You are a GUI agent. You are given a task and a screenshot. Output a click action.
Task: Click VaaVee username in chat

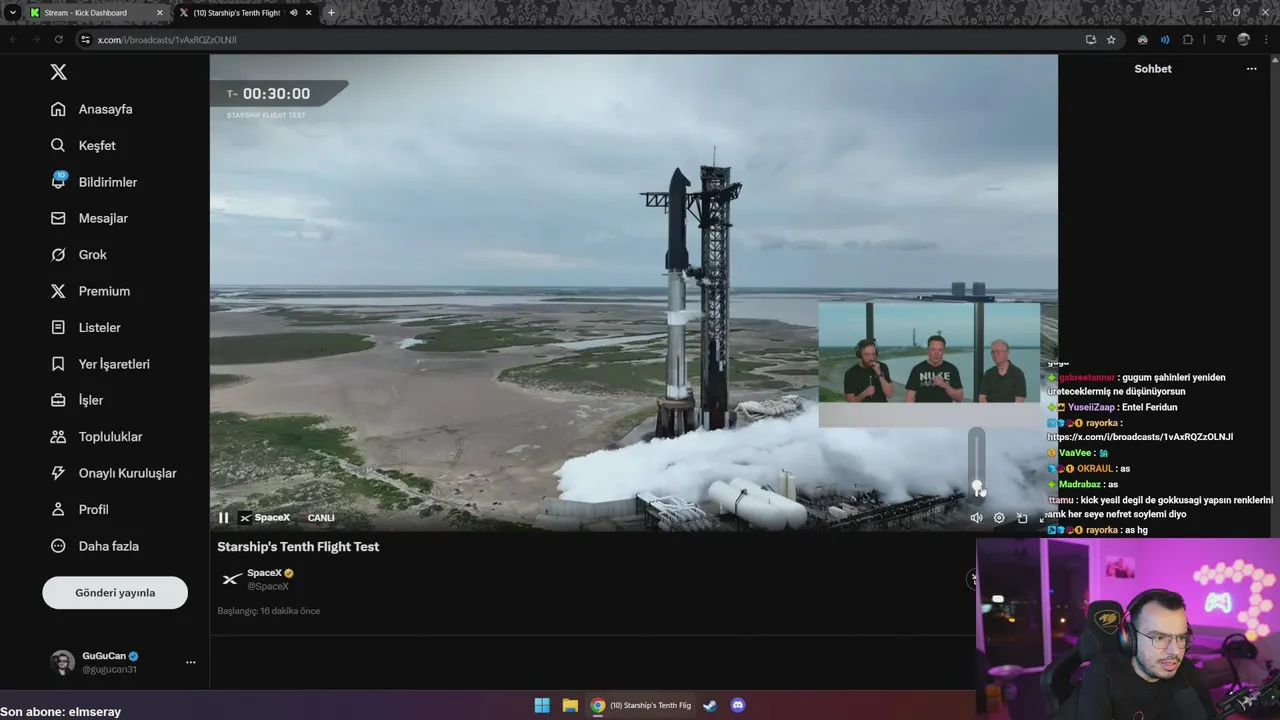1075,453
